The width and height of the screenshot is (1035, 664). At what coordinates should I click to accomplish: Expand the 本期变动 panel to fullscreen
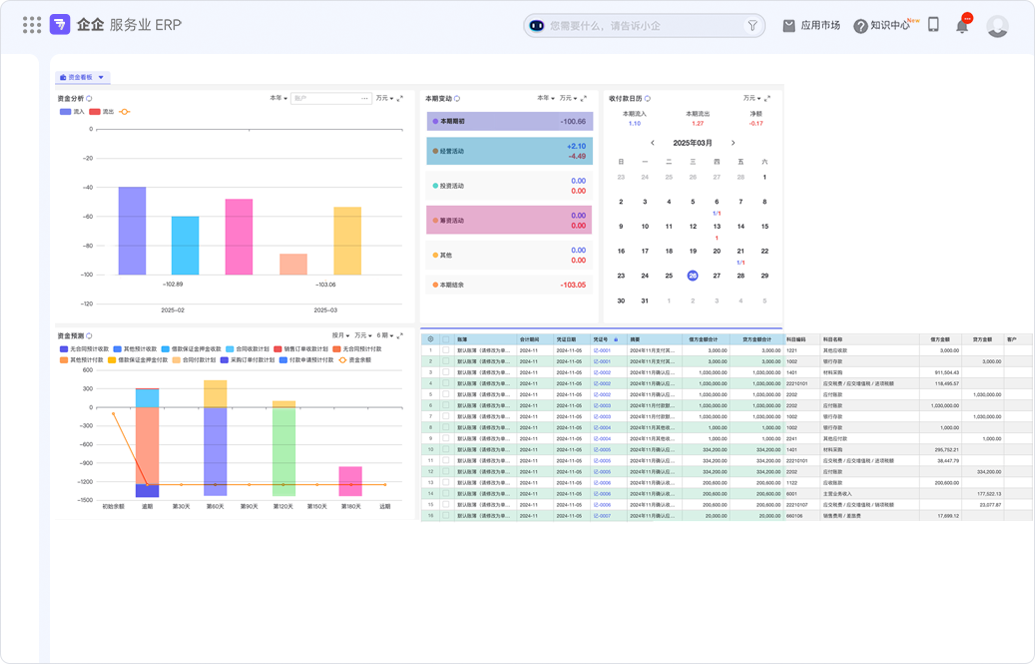coord(584,98)
